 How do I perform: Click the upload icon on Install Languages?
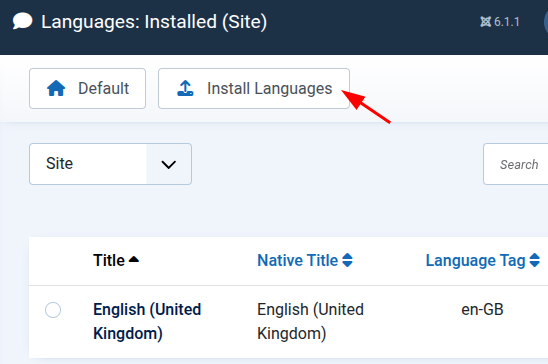tap(185, 88)
